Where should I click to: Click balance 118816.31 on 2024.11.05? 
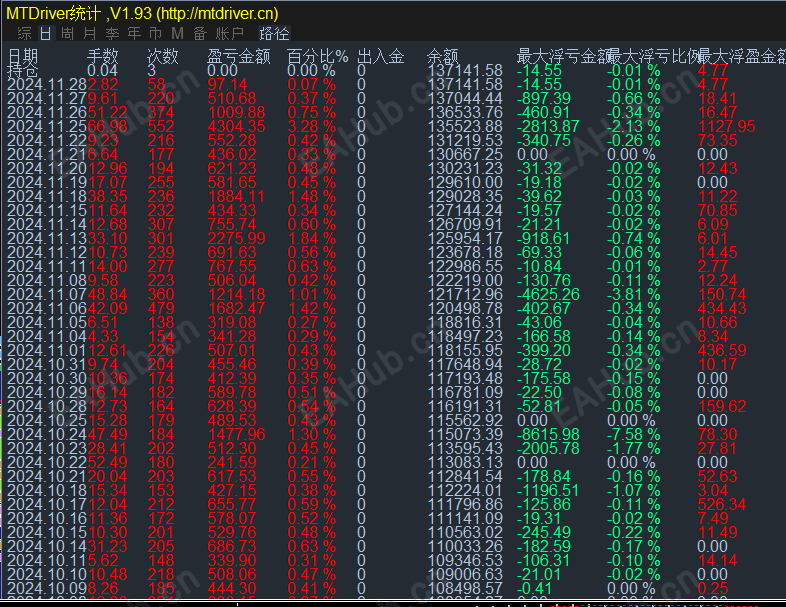coord(465,323)
